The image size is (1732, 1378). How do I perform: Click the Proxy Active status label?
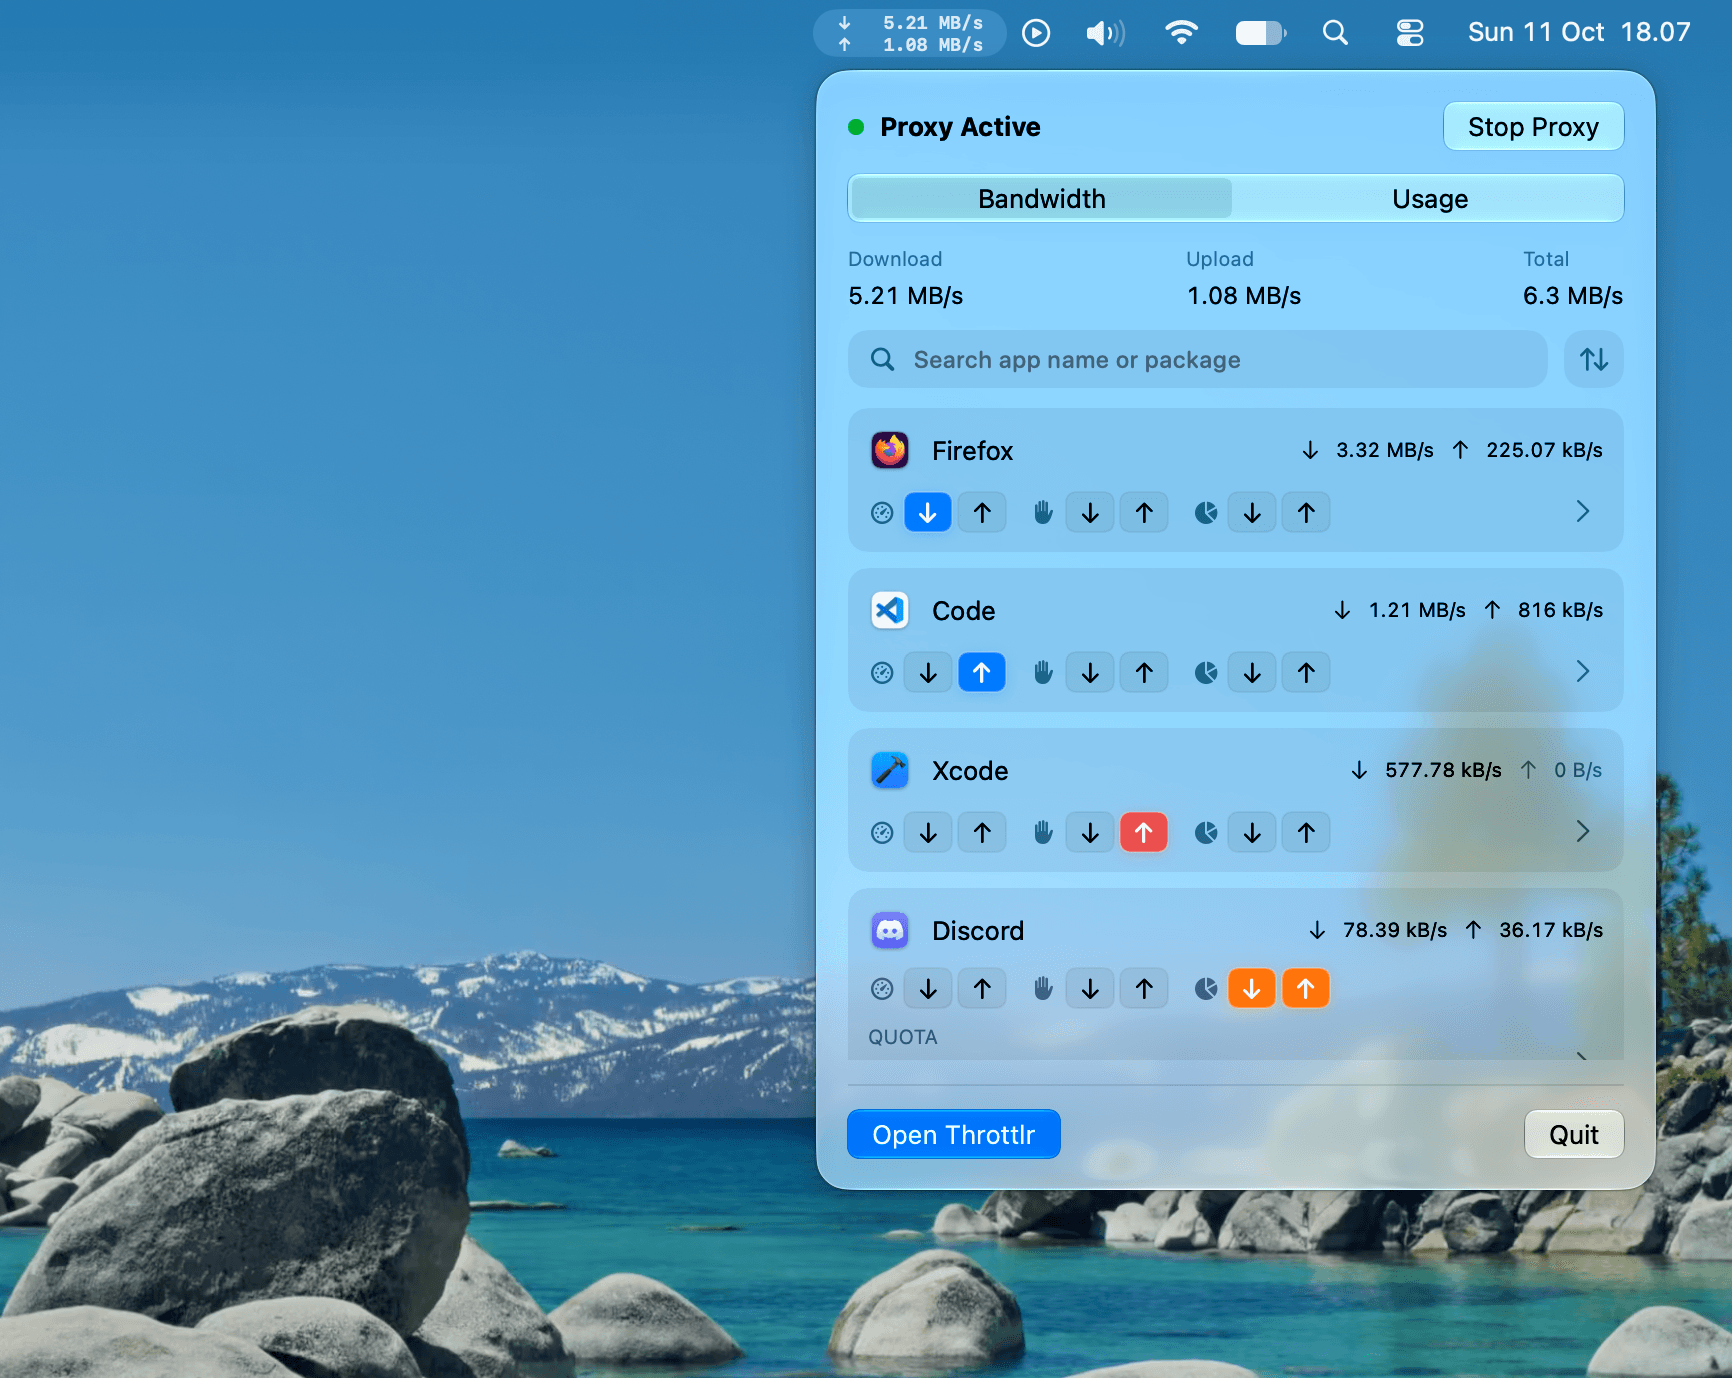click(960, 127)
